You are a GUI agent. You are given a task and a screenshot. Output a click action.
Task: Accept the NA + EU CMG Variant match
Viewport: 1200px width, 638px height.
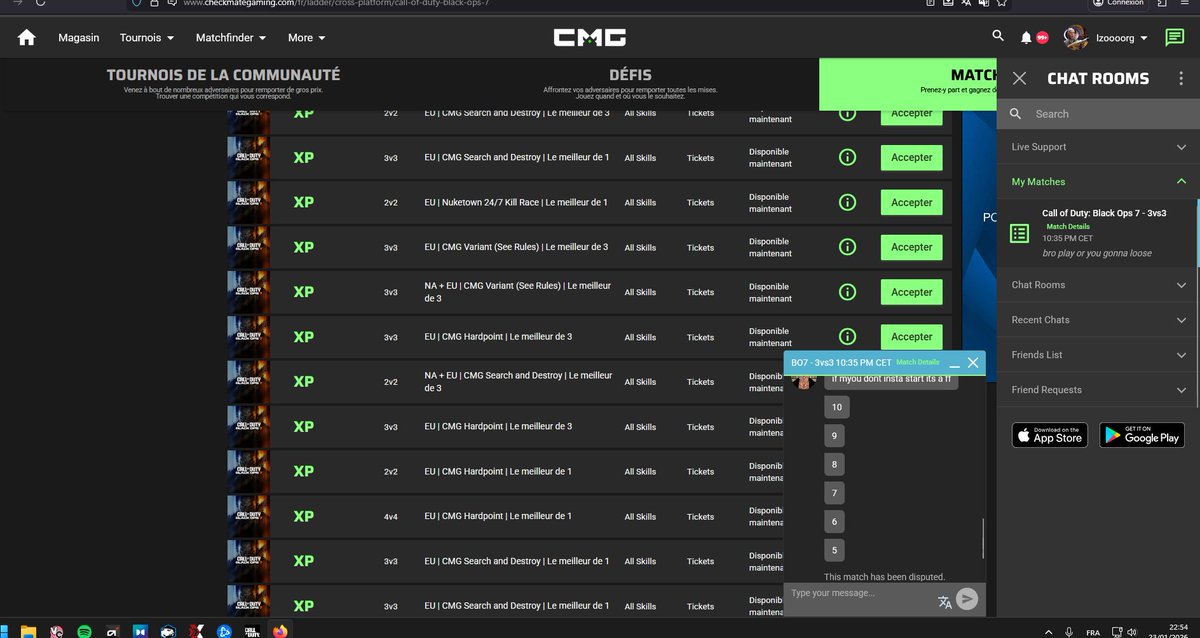(x=912, y=292)
